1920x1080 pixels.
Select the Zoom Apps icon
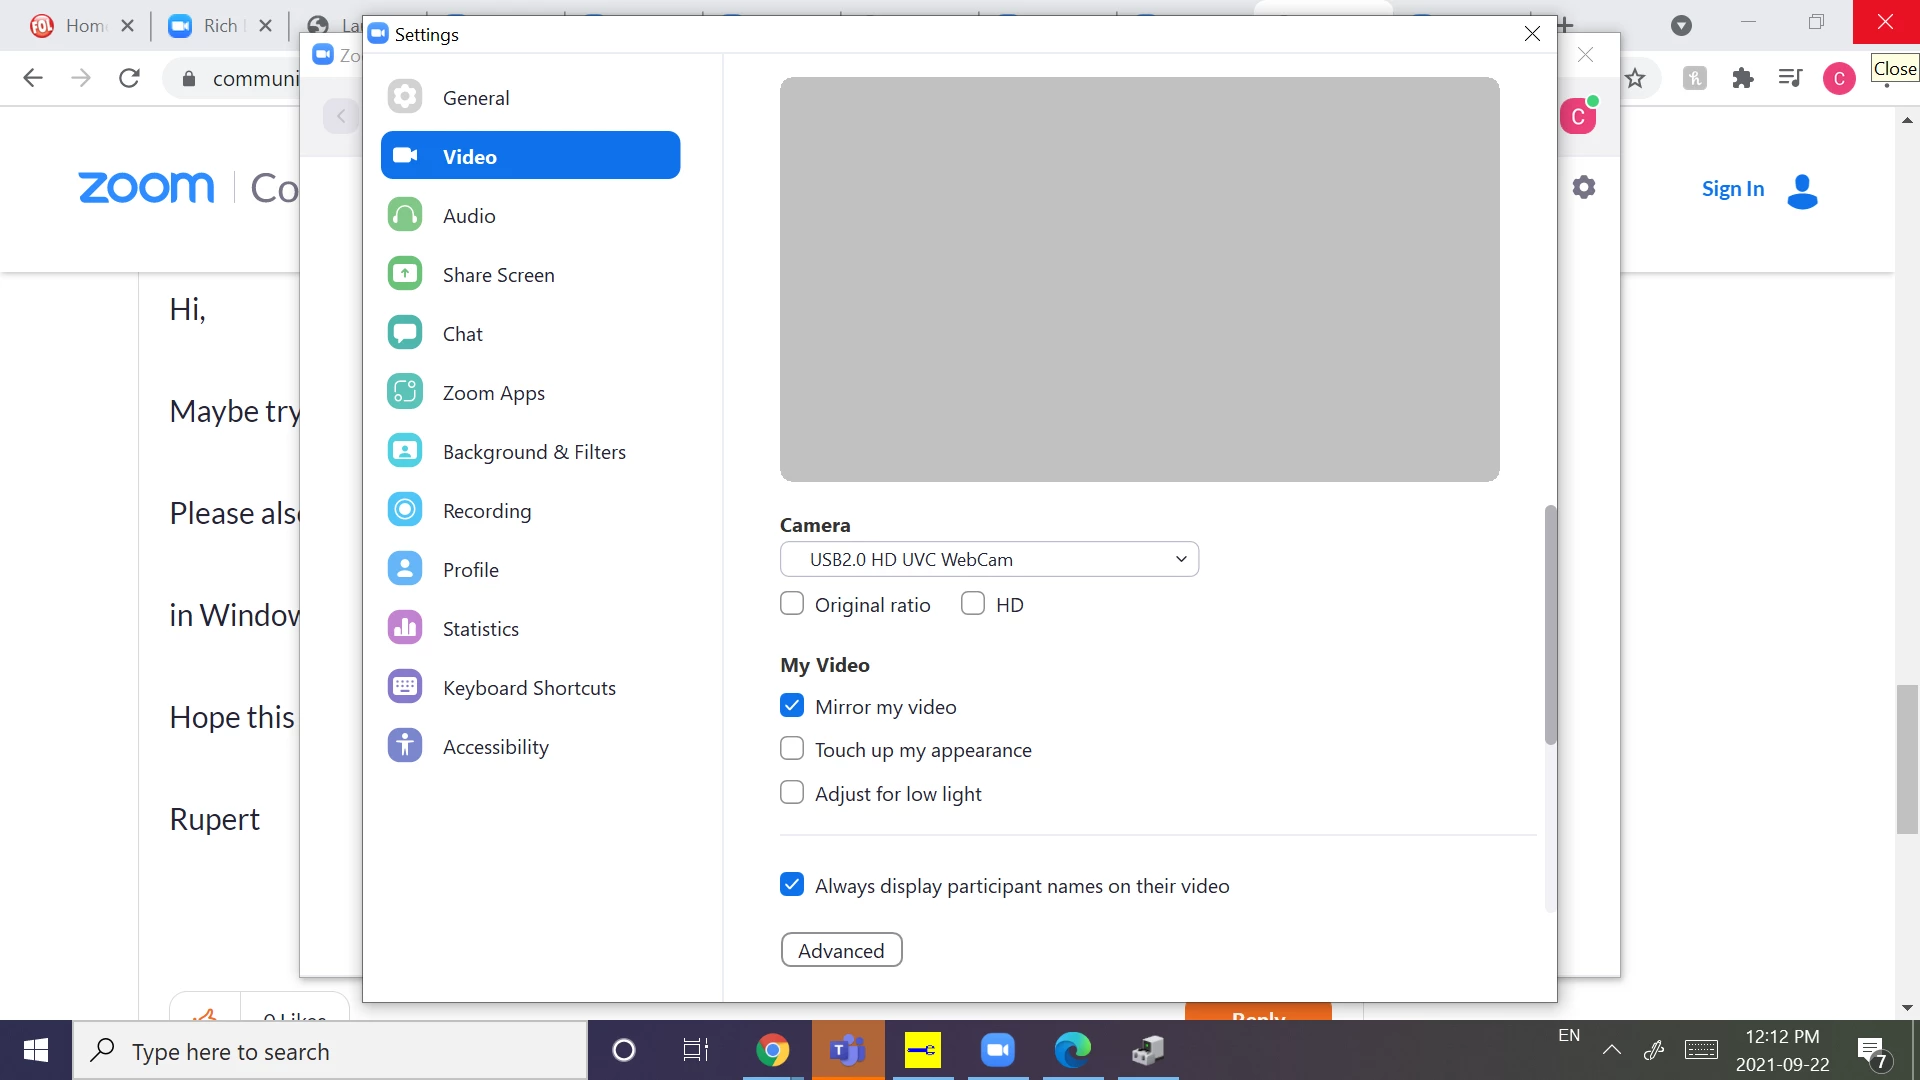(x=405, y=392)
